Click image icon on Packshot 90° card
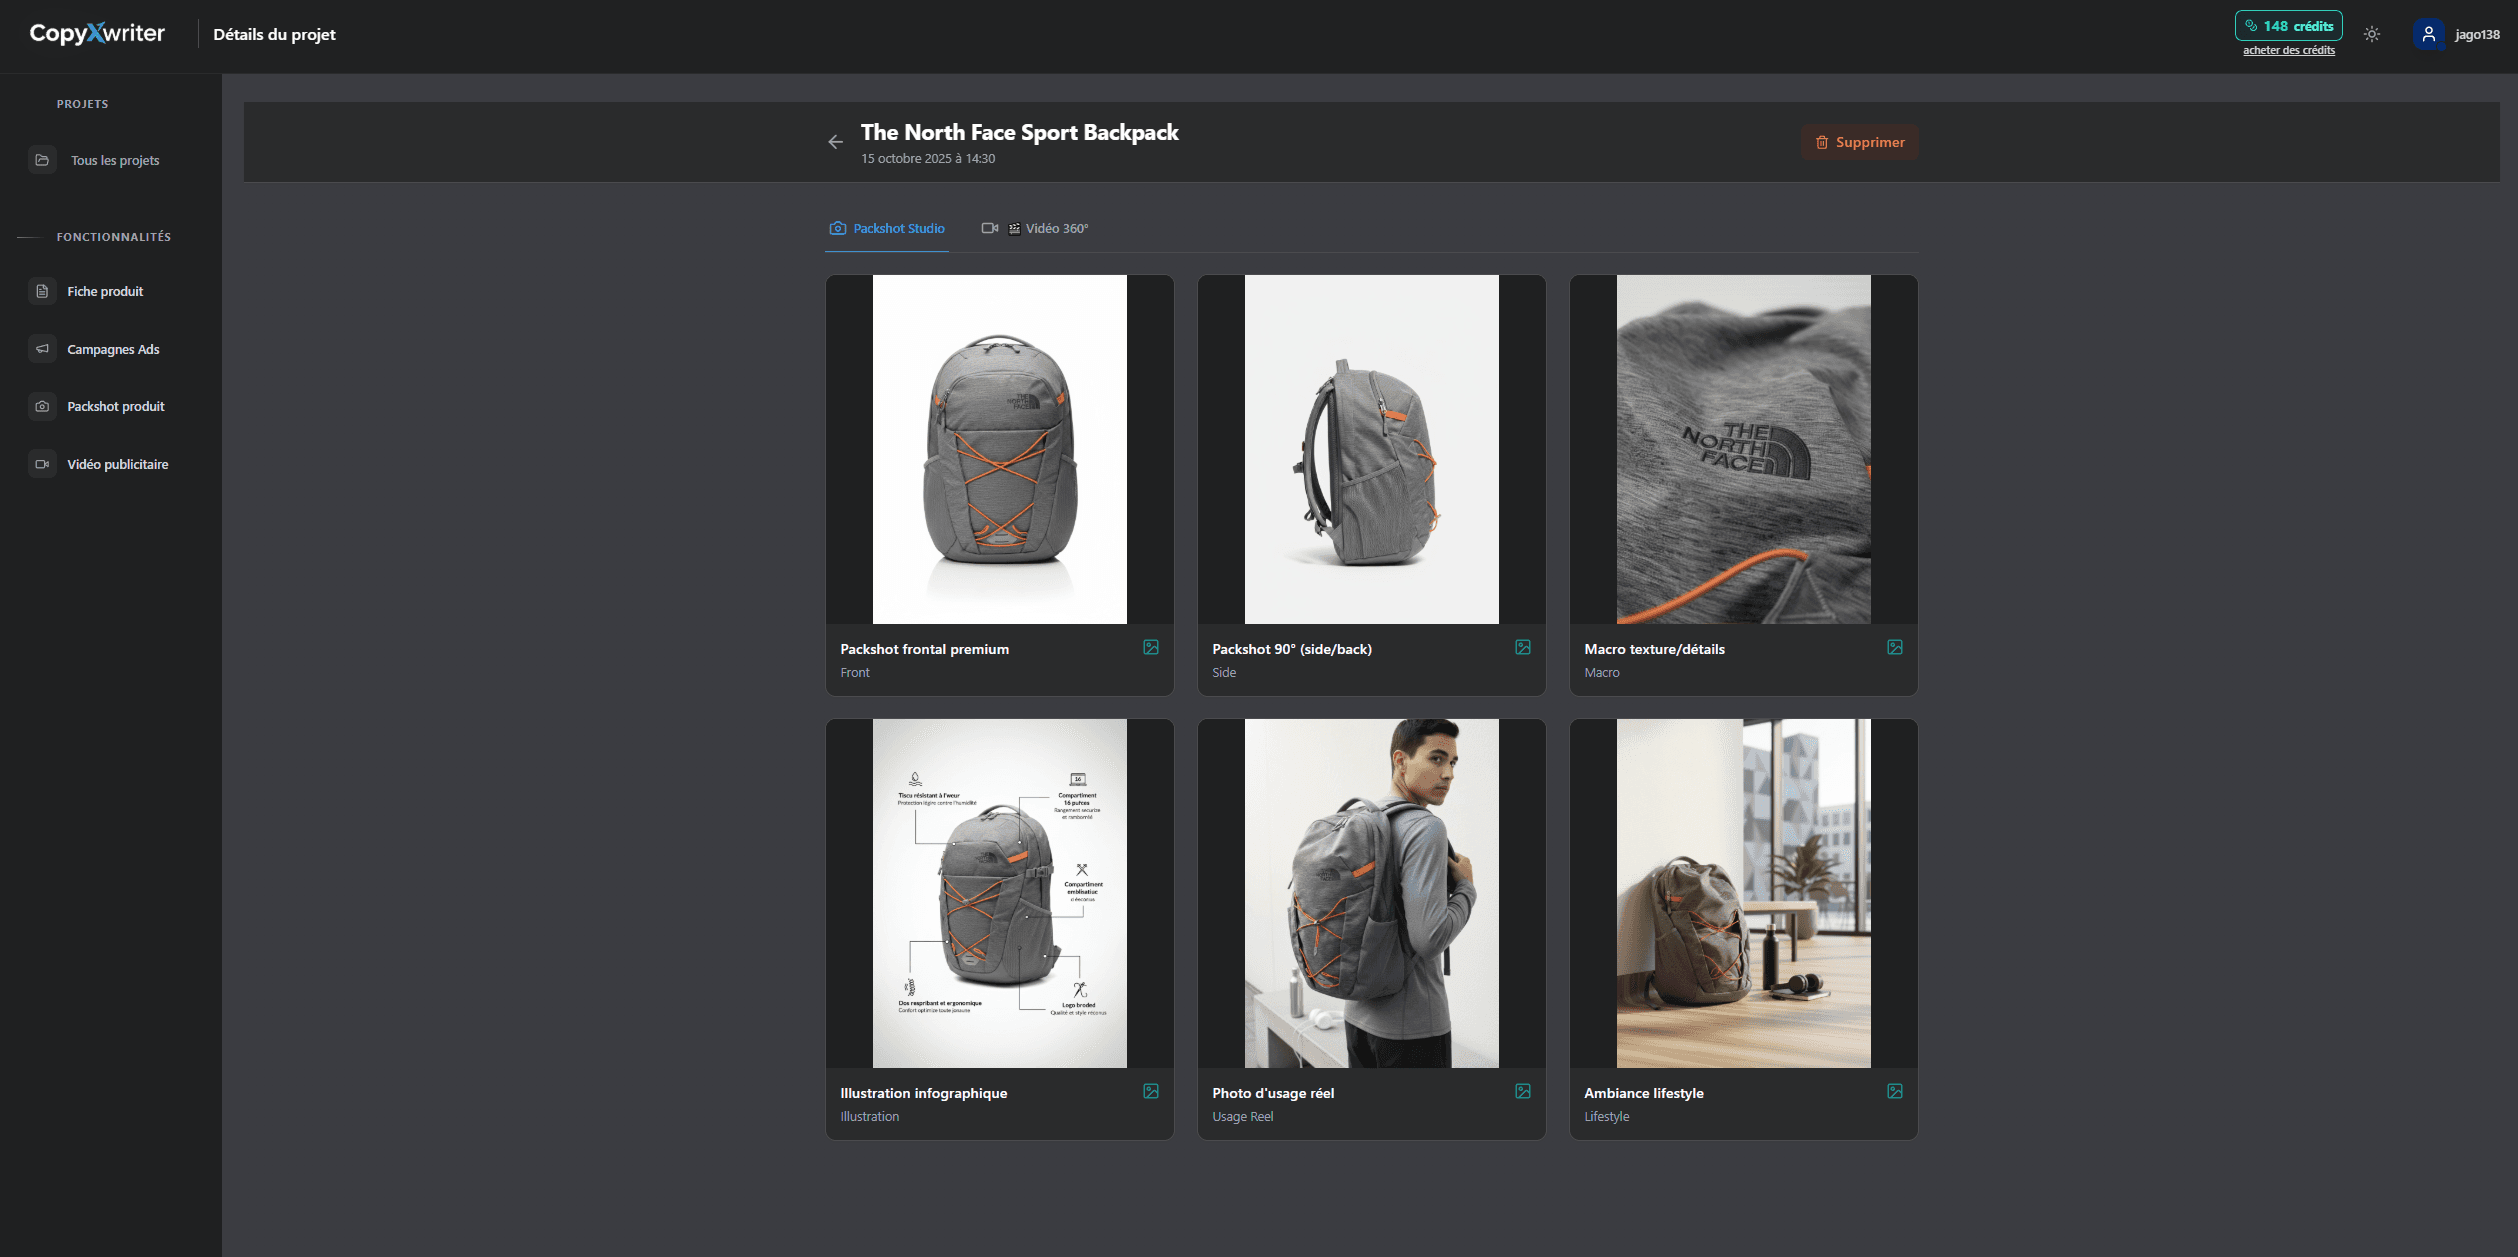Image resolution: width=2518 pixels, height=1257 pixels. click(x=1523, y=647)
